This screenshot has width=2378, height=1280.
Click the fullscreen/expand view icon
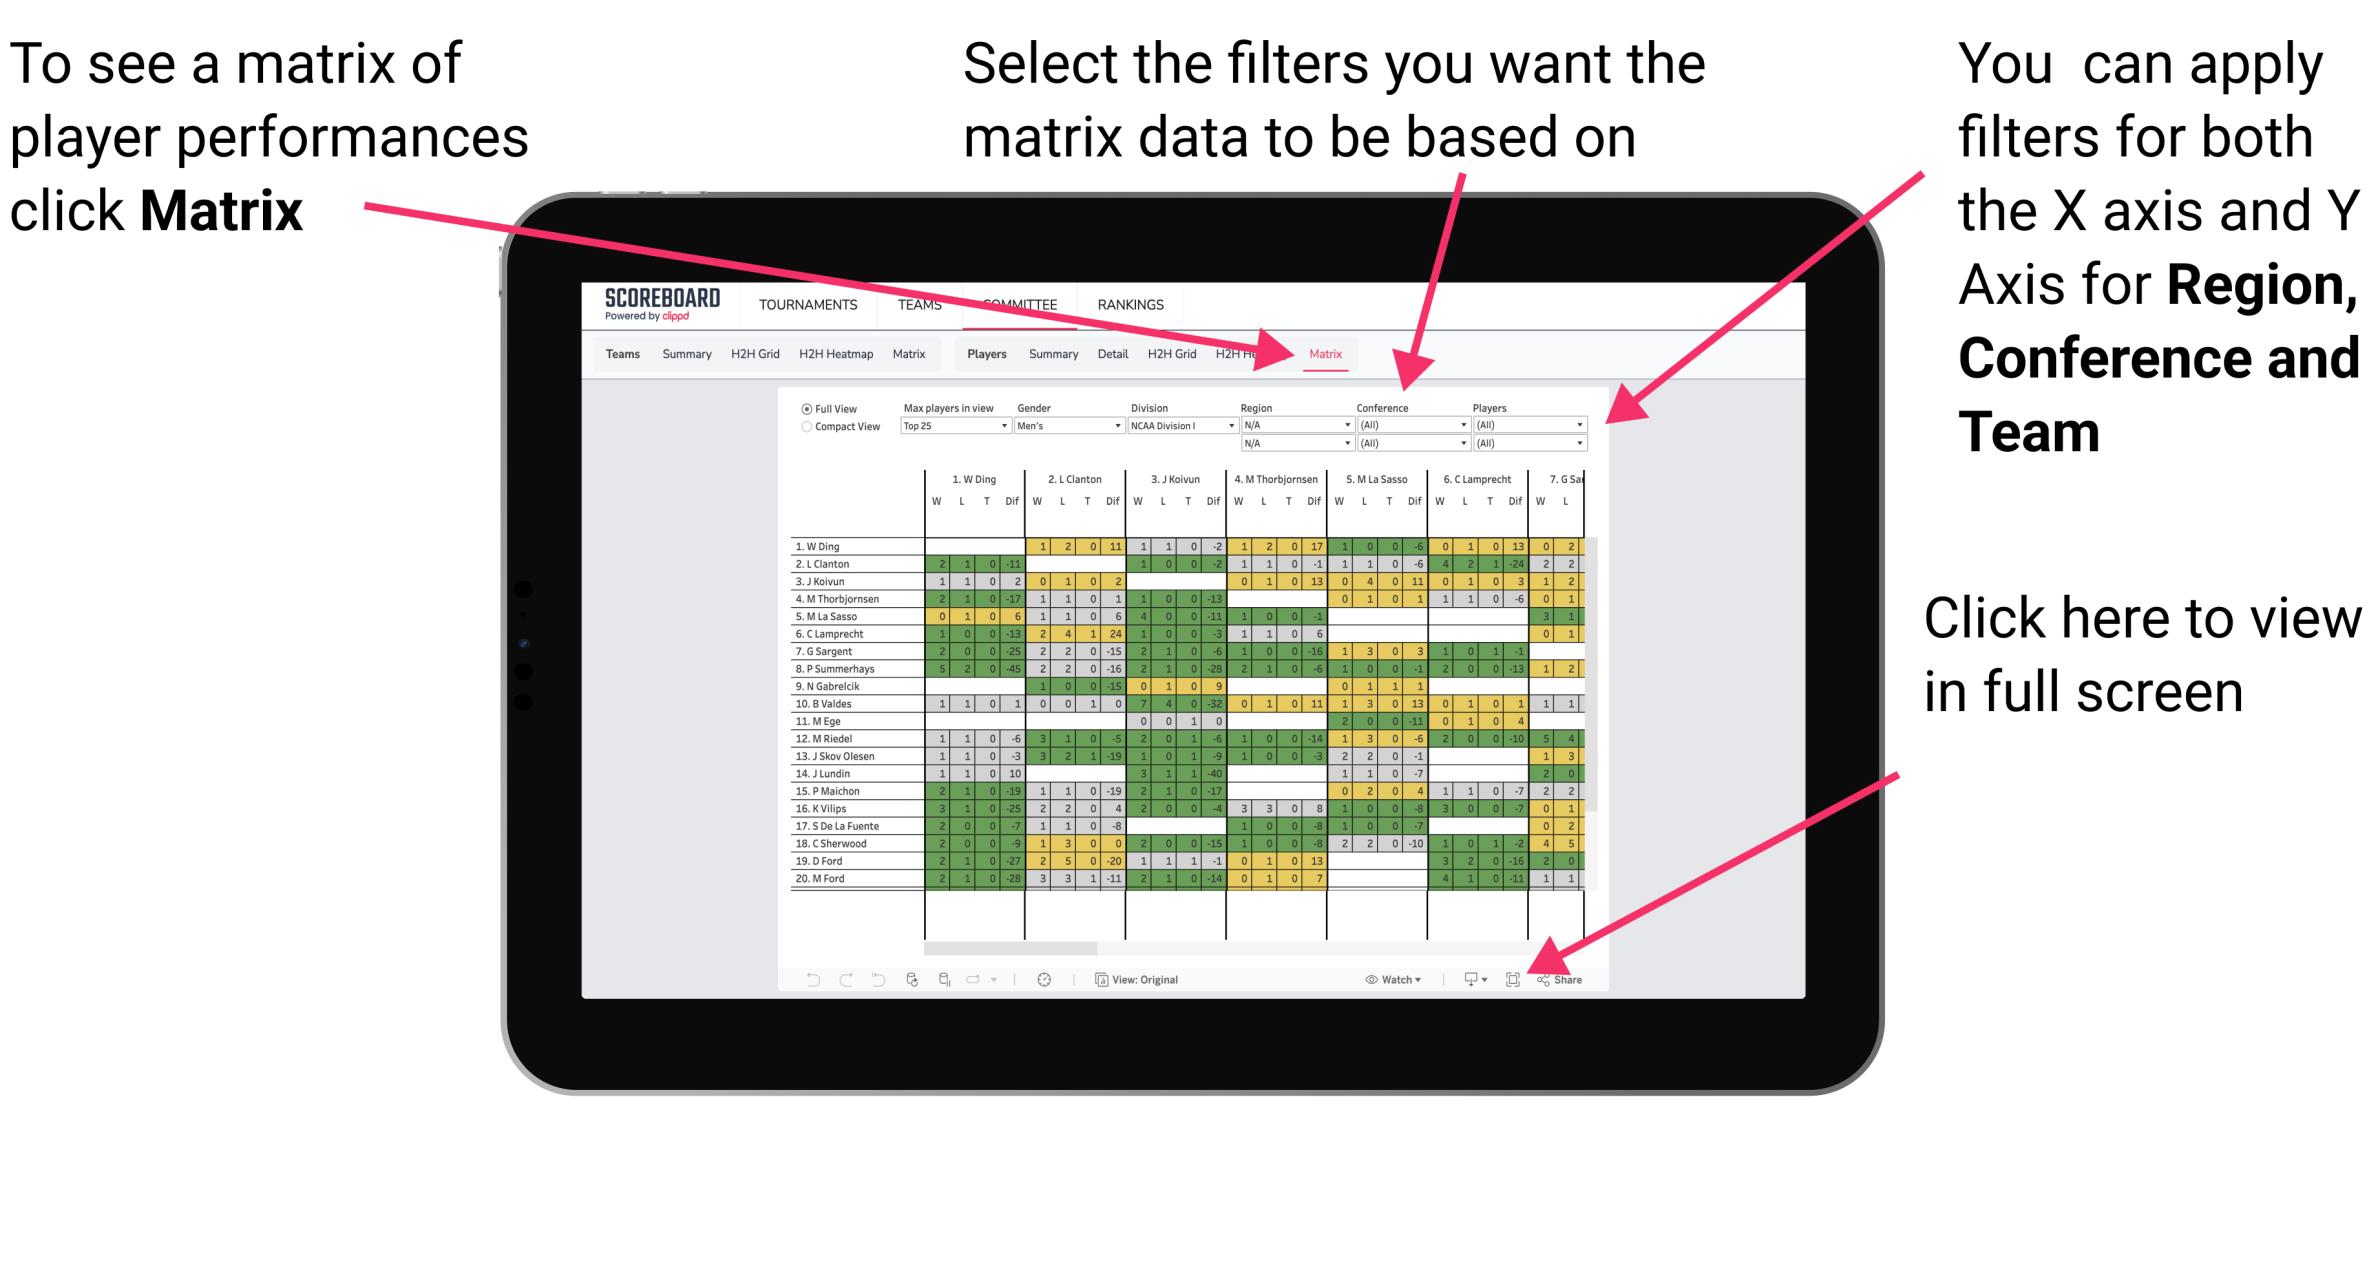(x=1513, y=977)
